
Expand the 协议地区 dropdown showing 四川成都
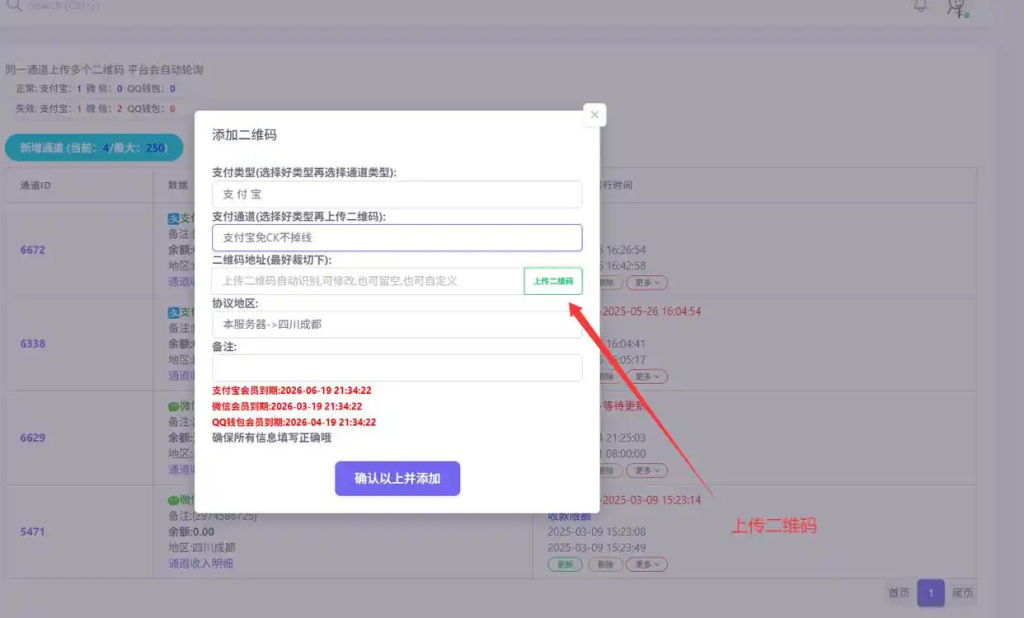(x=397, y=324)
